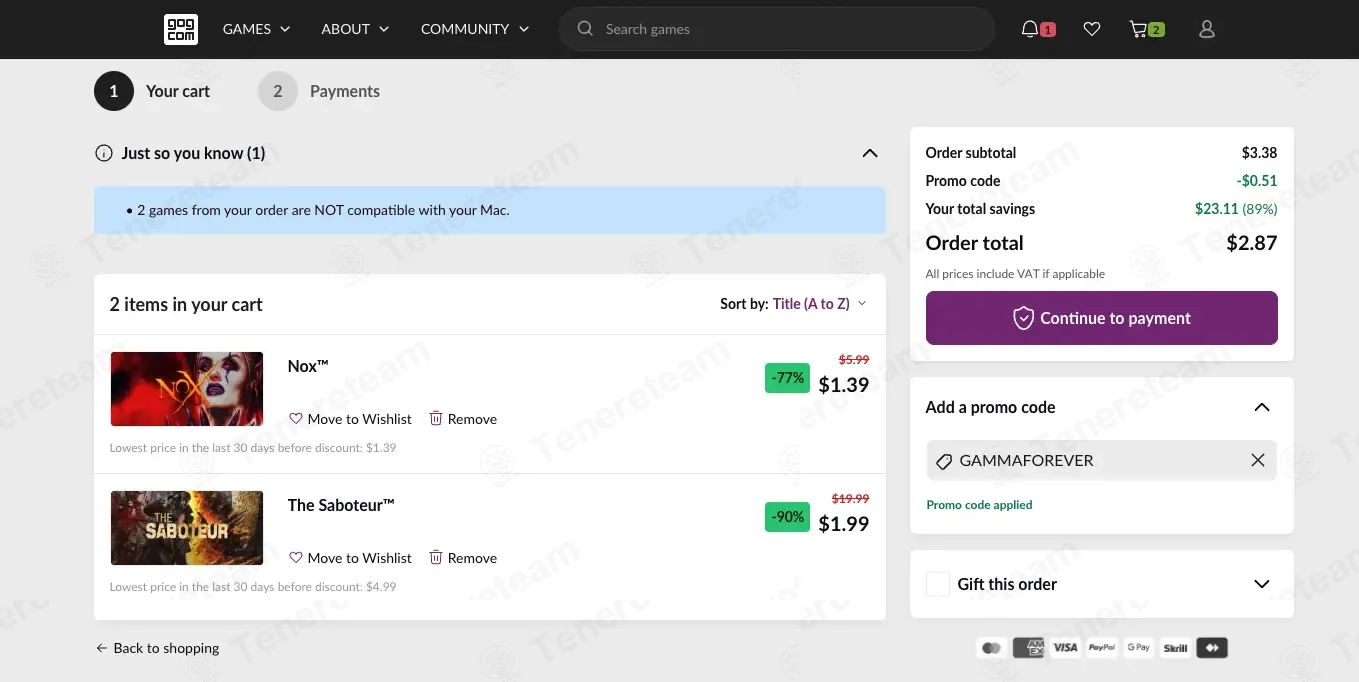Click the Google Pay payment icon
Viewport: 1359px width, 682px height.
click(1138, 648)
